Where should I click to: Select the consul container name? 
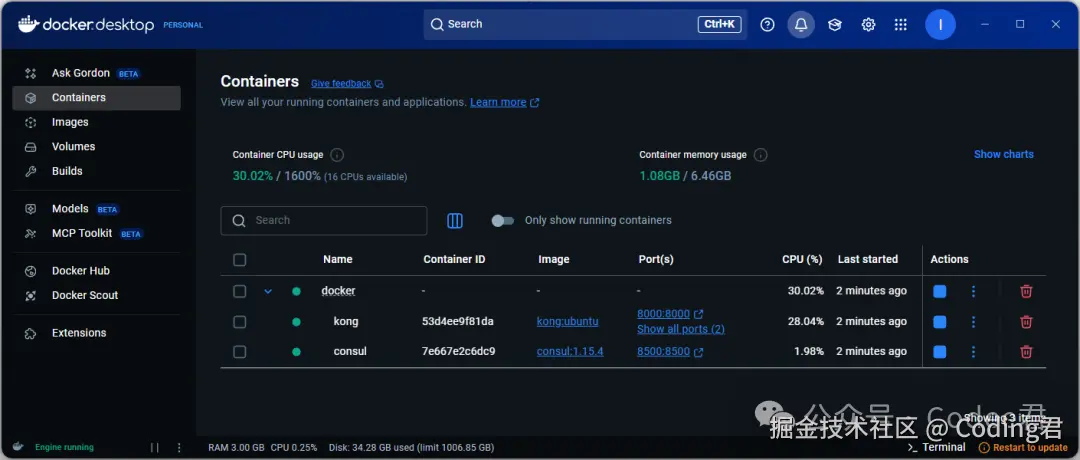click(x=350, y=352)
